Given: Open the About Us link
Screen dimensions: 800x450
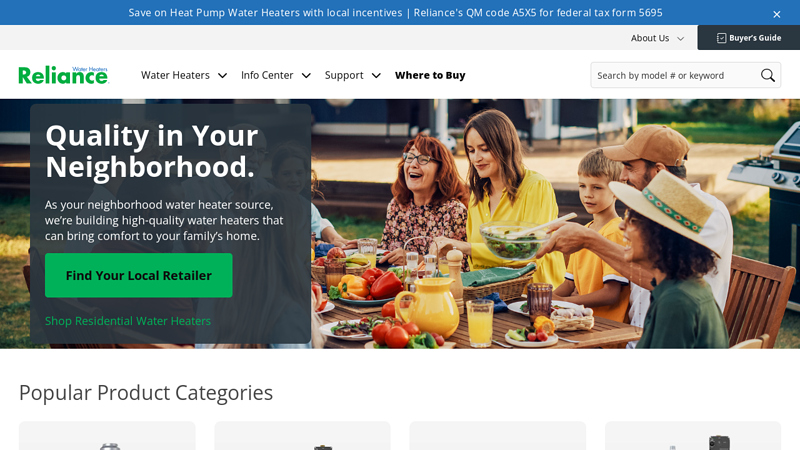Looking at the screenshot, I should [649, 38].
